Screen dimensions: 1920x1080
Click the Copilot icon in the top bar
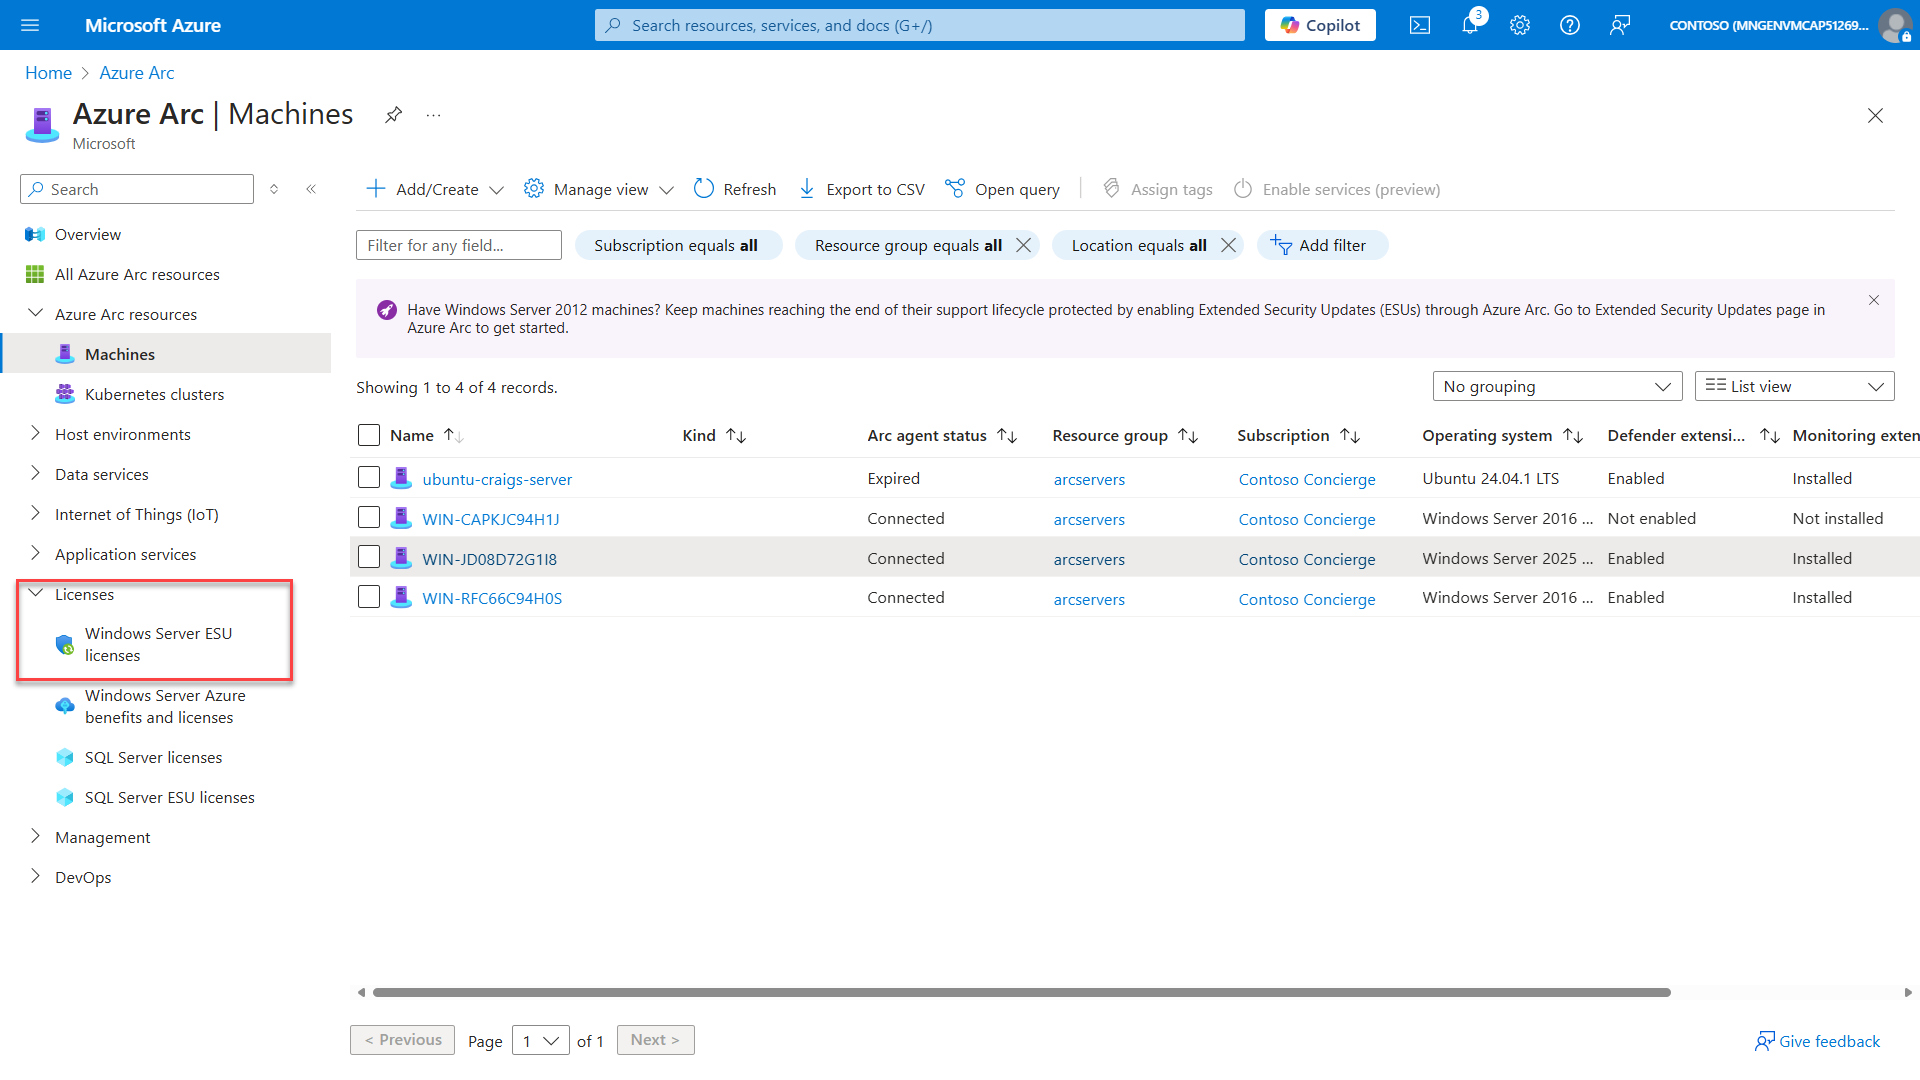(x=1319, y=25)
